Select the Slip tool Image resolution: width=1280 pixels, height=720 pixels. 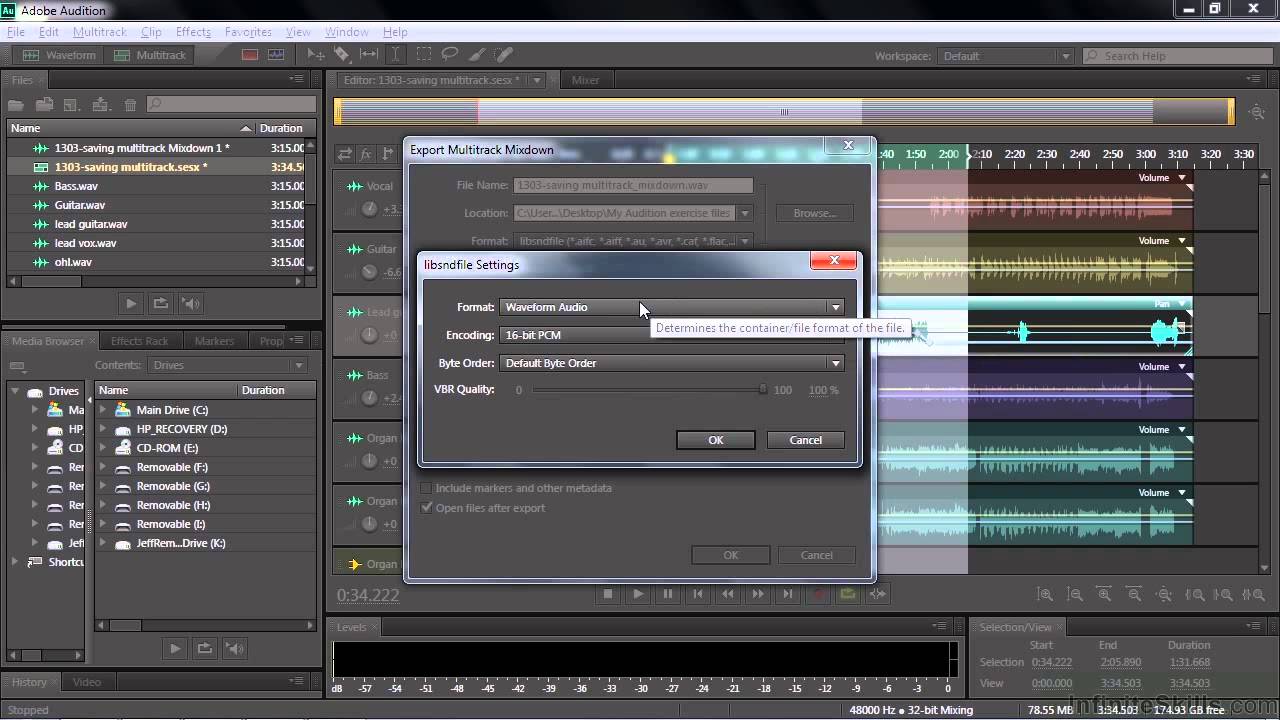tap(369, 55)
